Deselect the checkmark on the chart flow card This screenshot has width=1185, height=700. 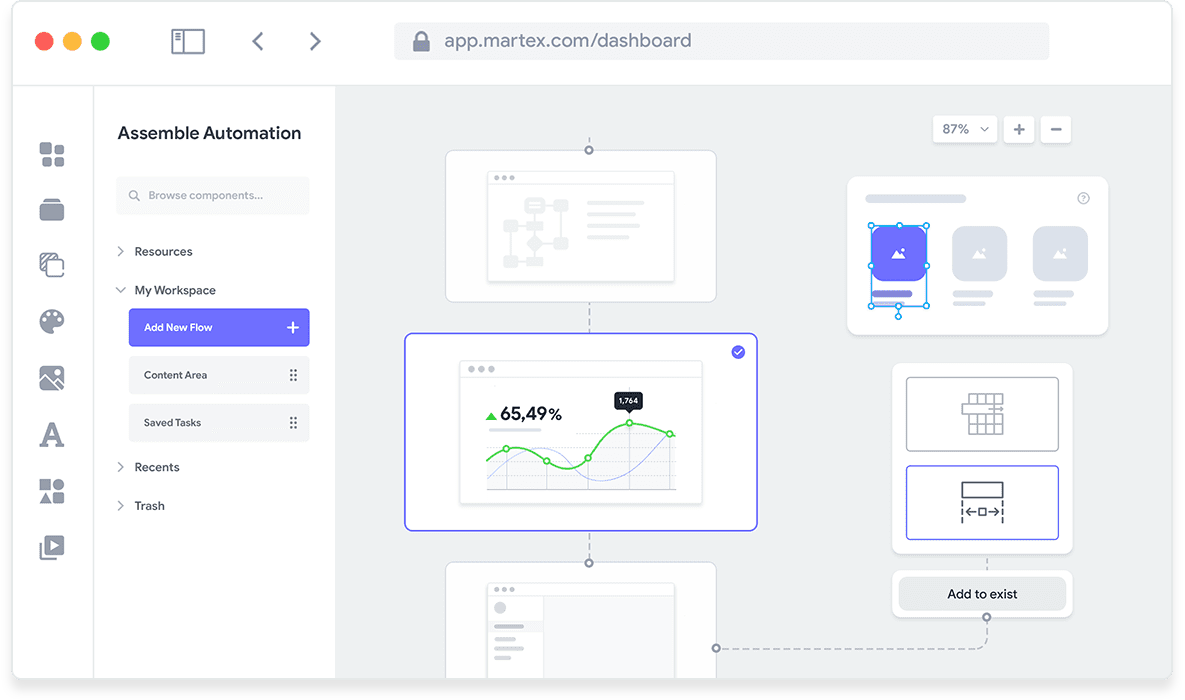click(x=738, y=352)
